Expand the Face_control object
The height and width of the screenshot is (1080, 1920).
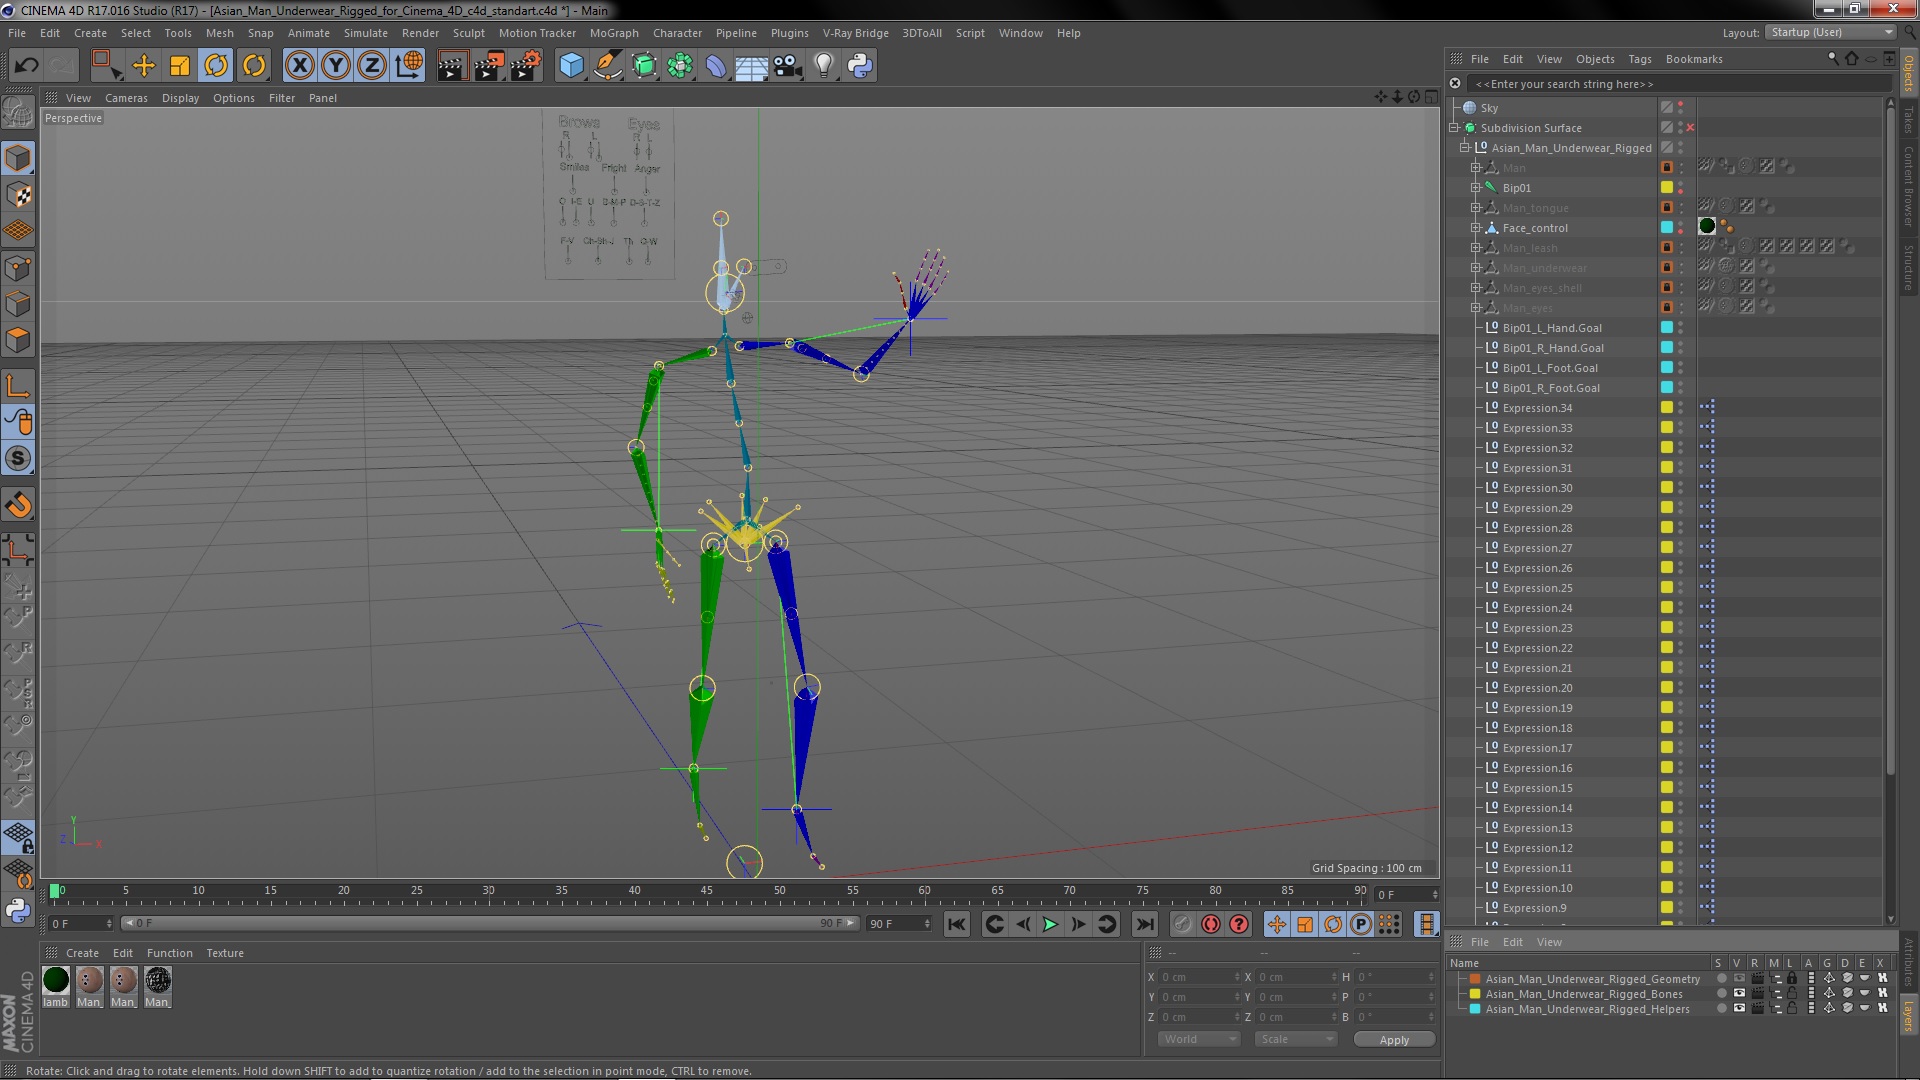pyautogui.click(x=1475, y=228)
